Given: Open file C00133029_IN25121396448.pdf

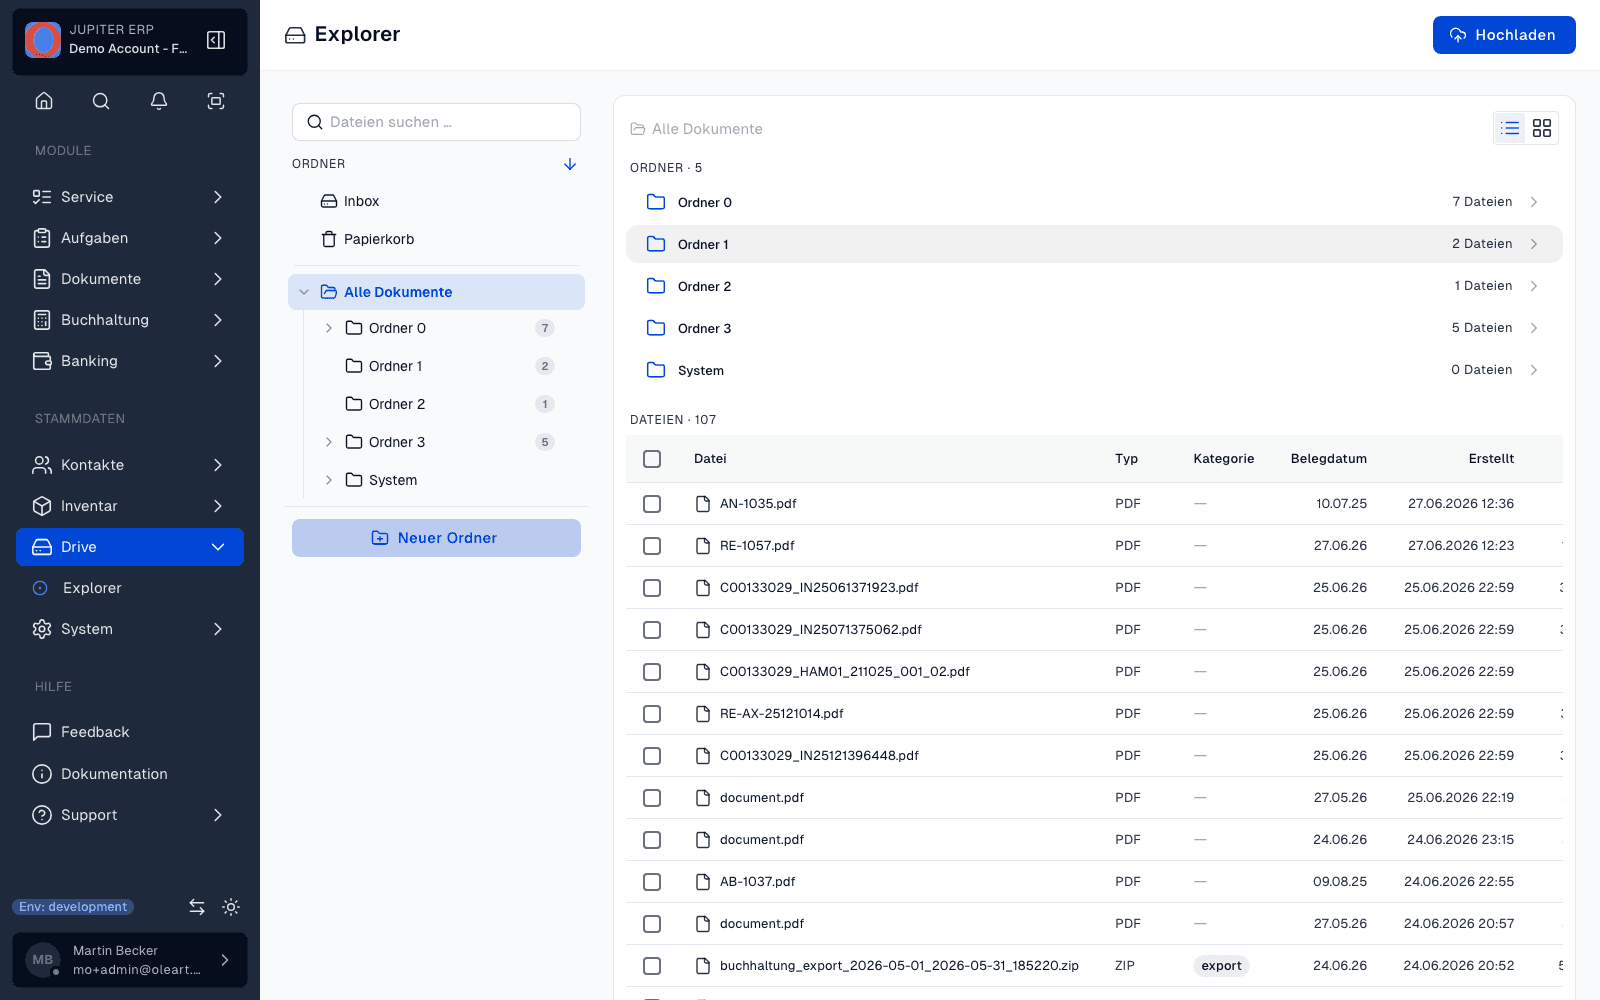Looking at the screenshot, I should point(819,756).
